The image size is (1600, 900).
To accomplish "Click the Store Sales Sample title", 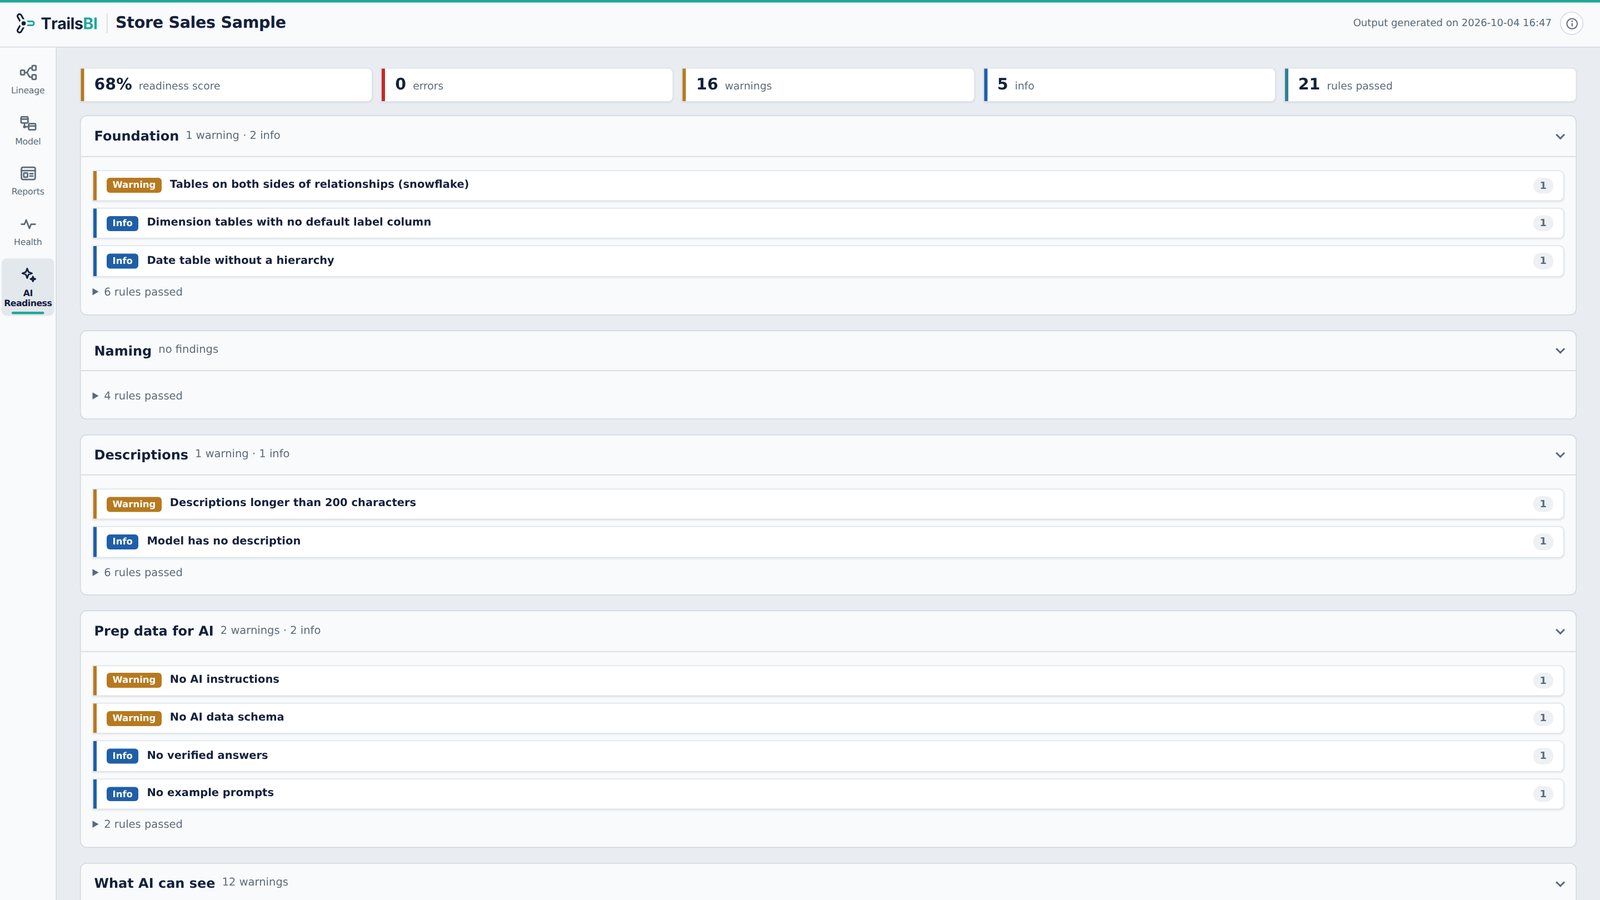I will pyautogui.click(x=201, y=22).
